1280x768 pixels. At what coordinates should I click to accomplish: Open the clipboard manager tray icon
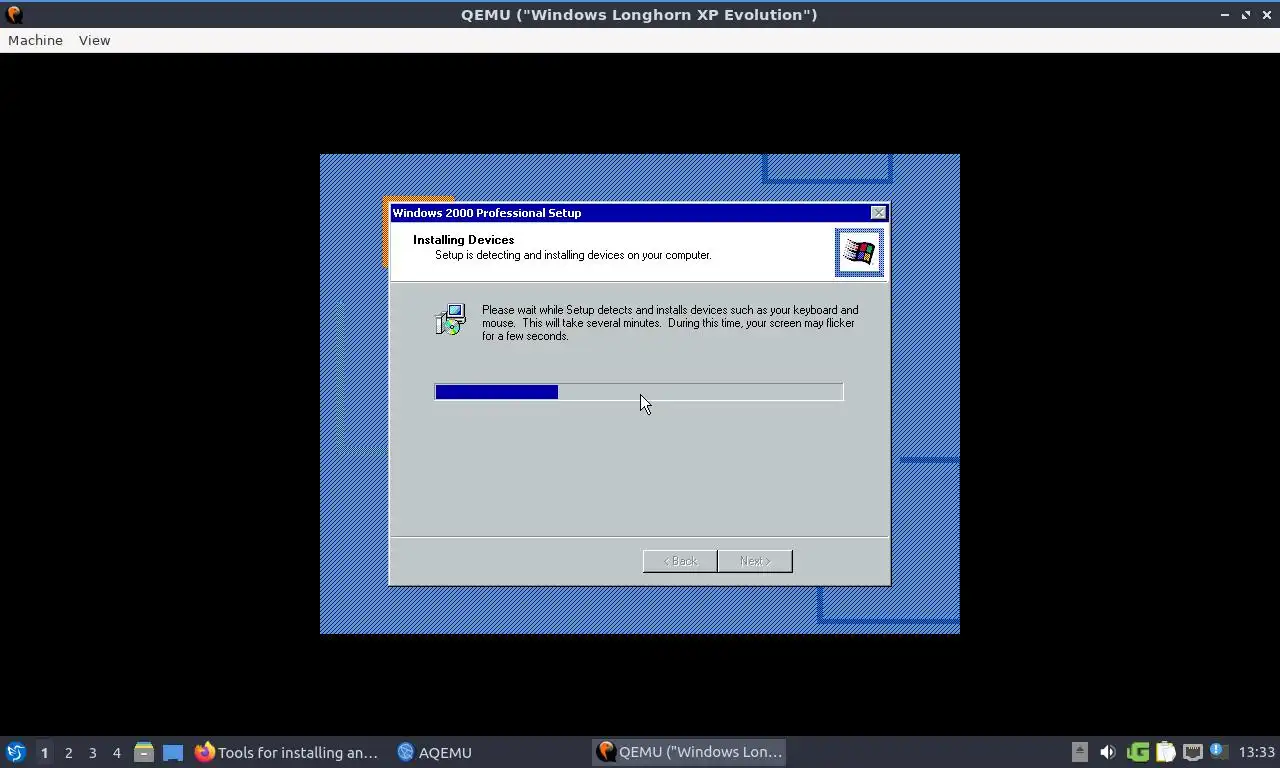coord(1165,752)
